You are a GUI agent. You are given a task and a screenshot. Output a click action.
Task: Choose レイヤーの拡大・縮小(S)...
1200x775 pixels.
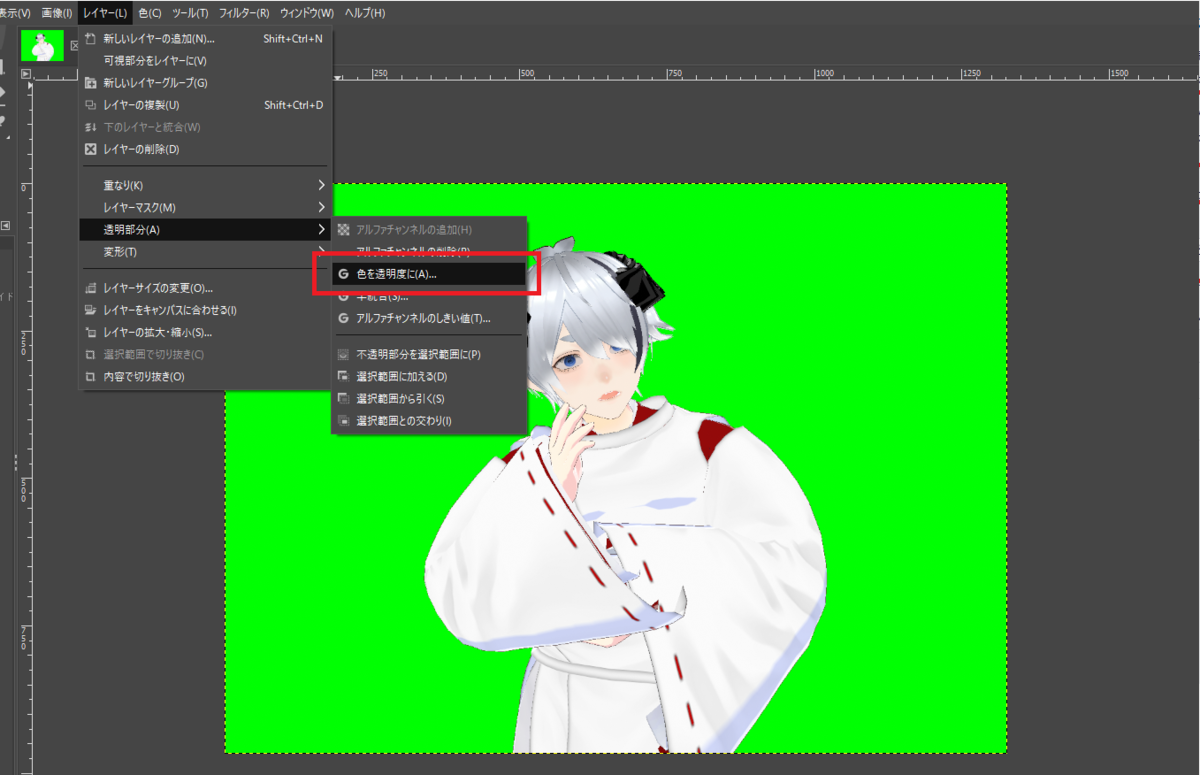click(205, 332)
